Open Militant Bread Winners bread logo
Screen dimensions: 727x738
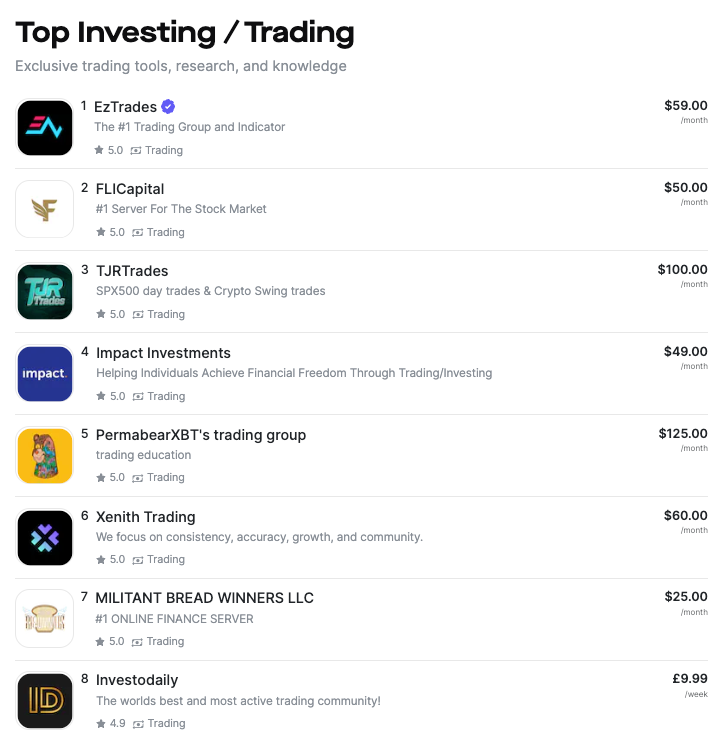[45, 618]
